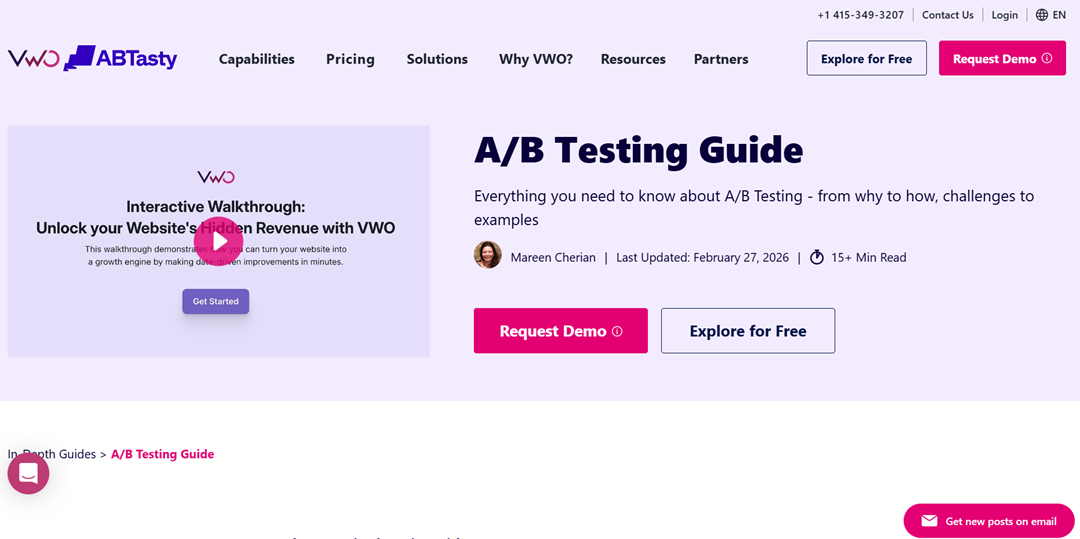The width and height of the screenshot is (1080, 539).
Task: Go to In-Depth Guides breadcrumb
Action: tap(52, 454)
